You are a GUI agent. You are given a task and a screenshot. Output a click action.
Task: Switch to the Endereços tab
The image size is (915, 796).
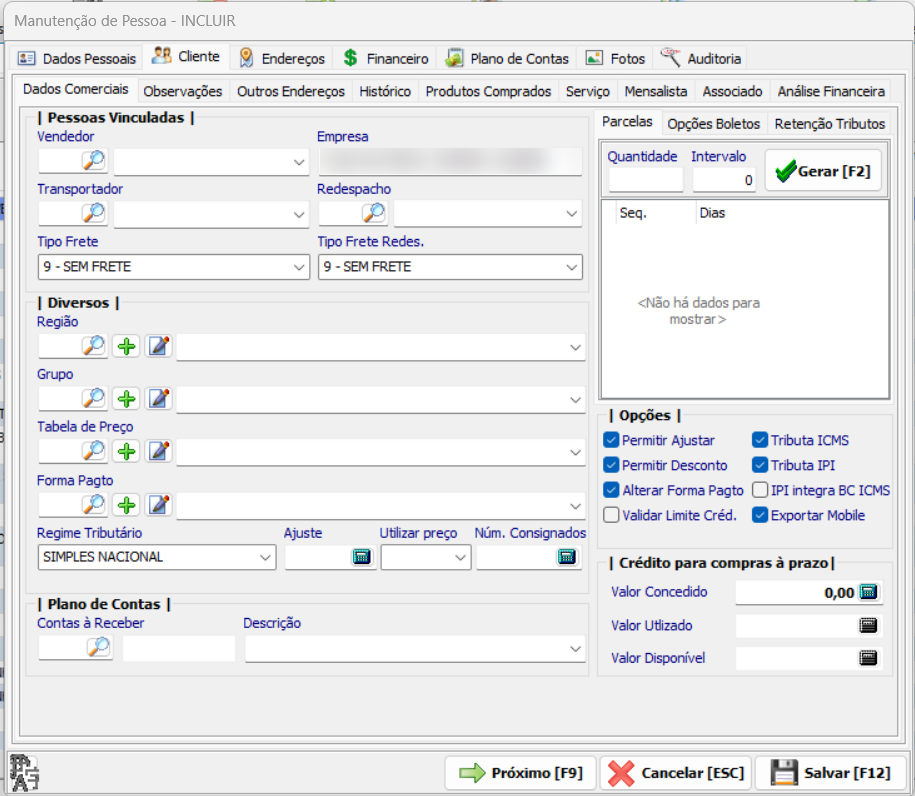click(x=282, y=58)
